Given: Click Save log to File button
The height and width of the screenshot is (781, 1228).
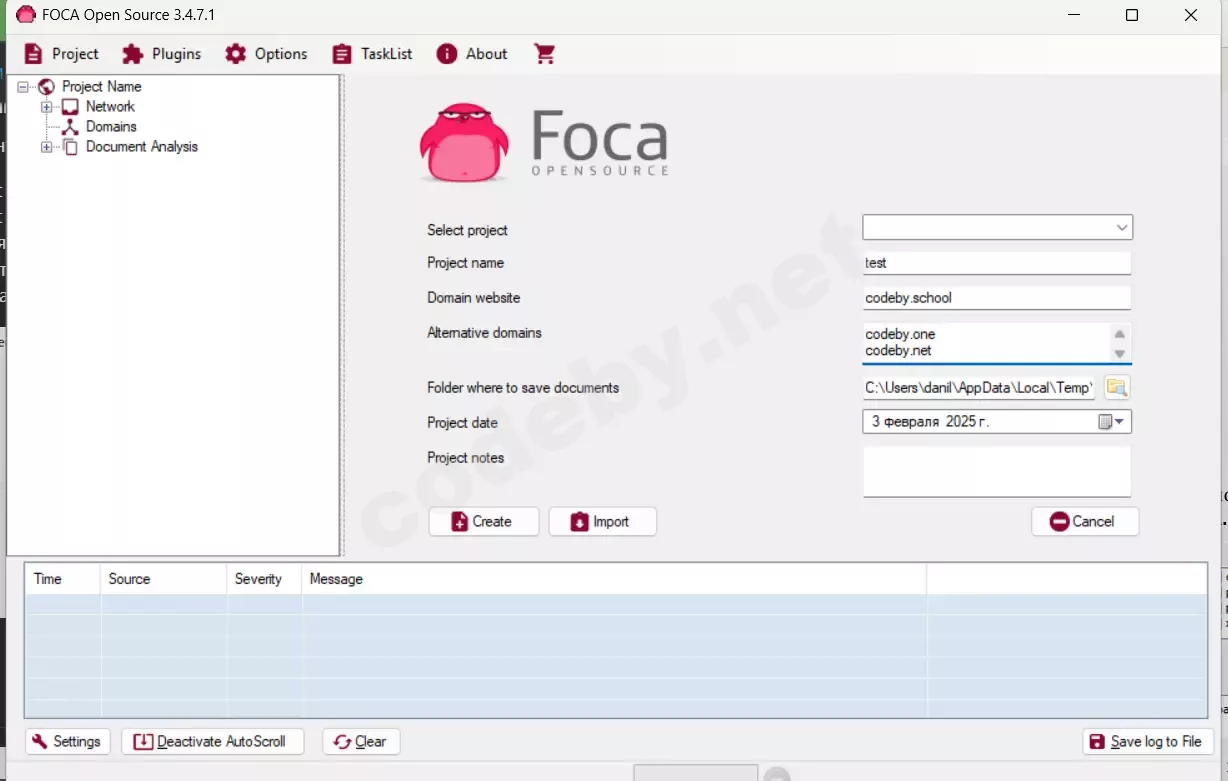Looking at the screenshot, I should 1148,741.
